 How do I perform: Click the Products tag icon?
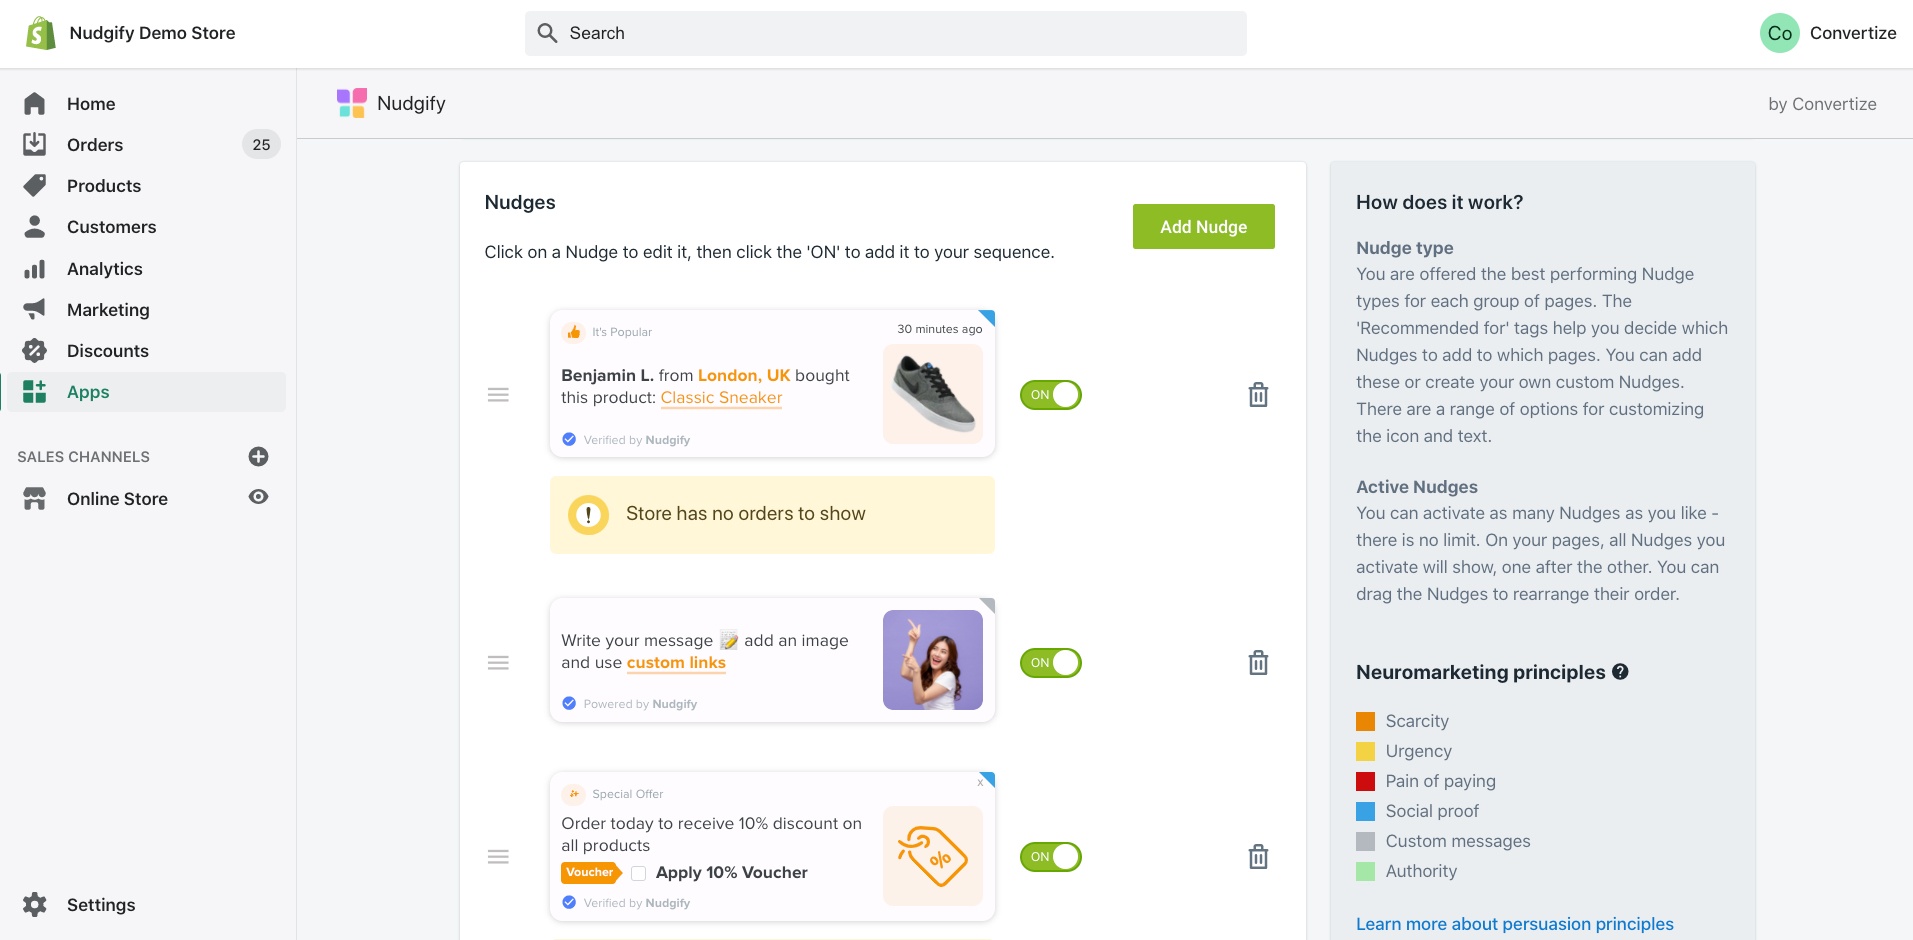[35, 185]
